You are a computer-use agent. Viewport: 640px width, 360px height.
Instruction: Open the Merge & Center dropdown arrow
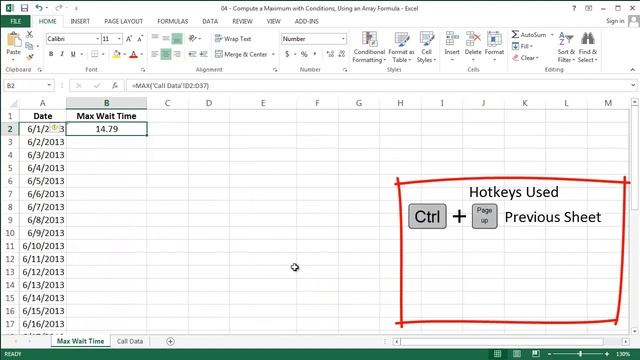[x=273, y=54]
